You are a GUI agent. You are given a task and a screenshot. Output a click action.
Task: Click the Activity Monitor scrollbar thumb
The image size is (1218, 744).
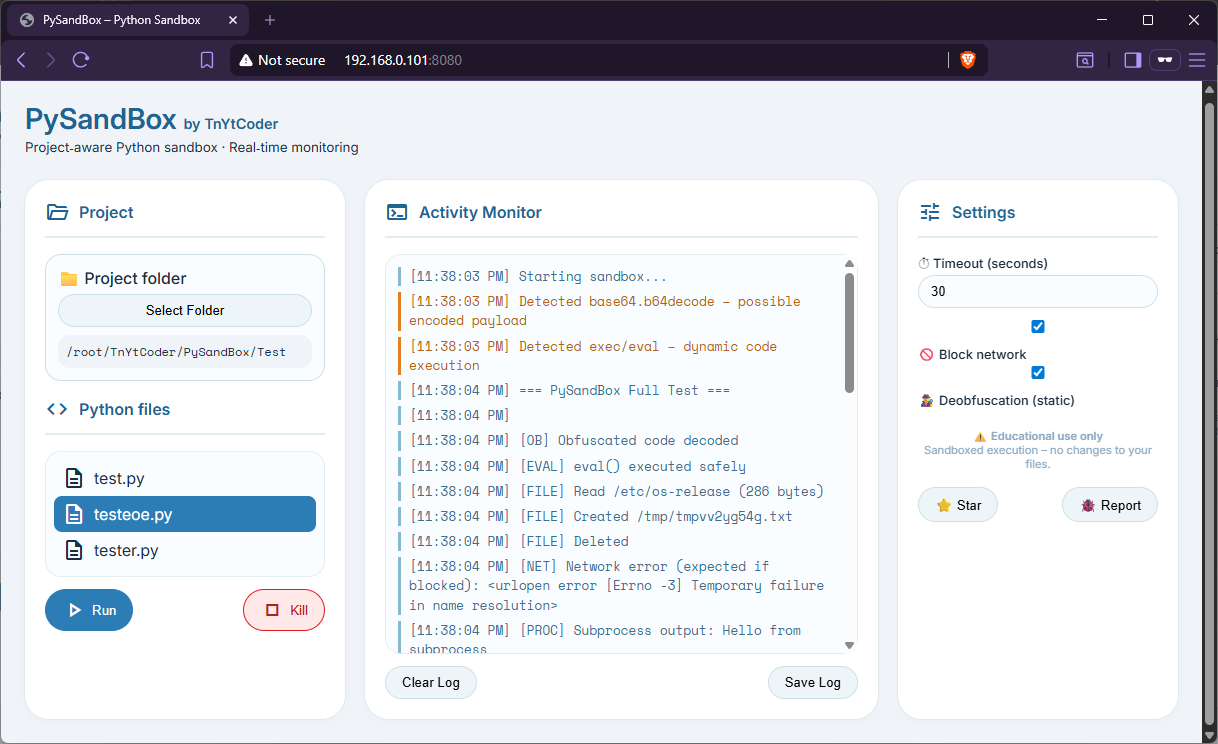point(850,333)
